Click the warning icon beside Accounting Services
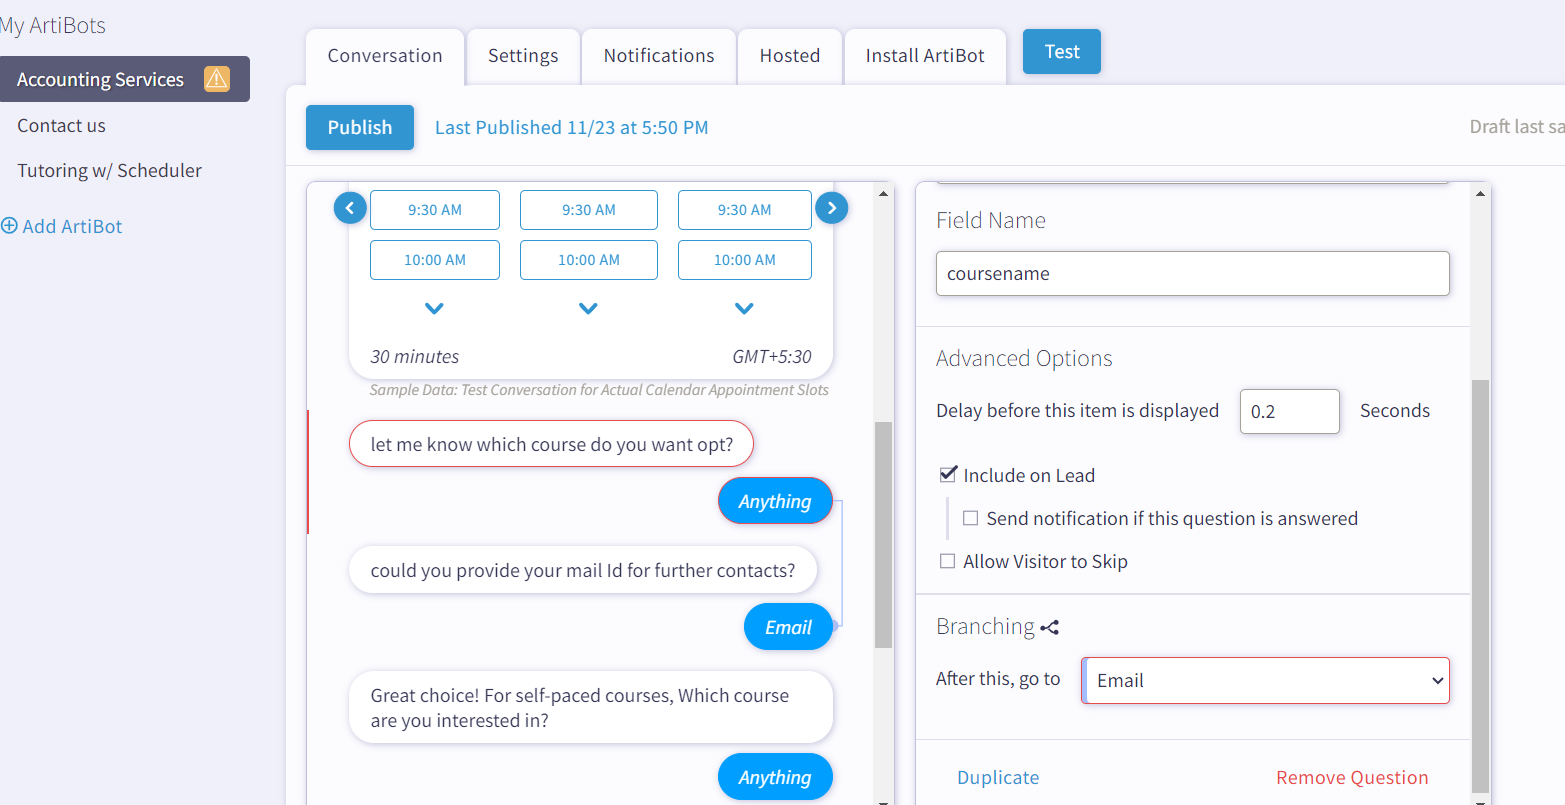The height and width of the screenshot is (805, 1565). pyautogui.click(x=217, y=79)
